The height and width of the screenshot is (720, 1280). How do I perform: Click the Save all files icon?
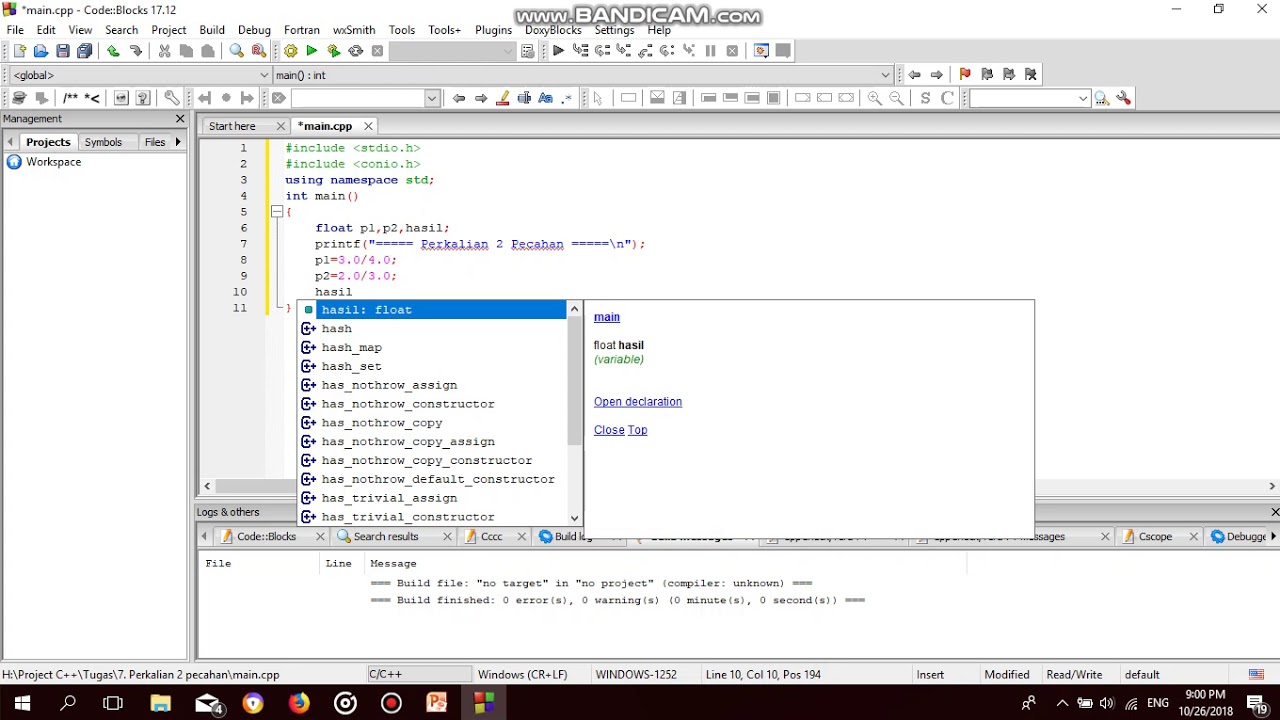pos(85,51)
